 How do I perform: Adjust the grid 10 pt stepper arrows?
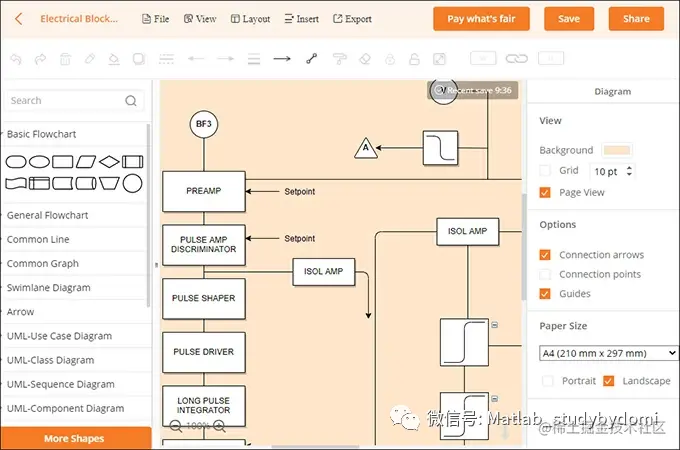point(629,171)
